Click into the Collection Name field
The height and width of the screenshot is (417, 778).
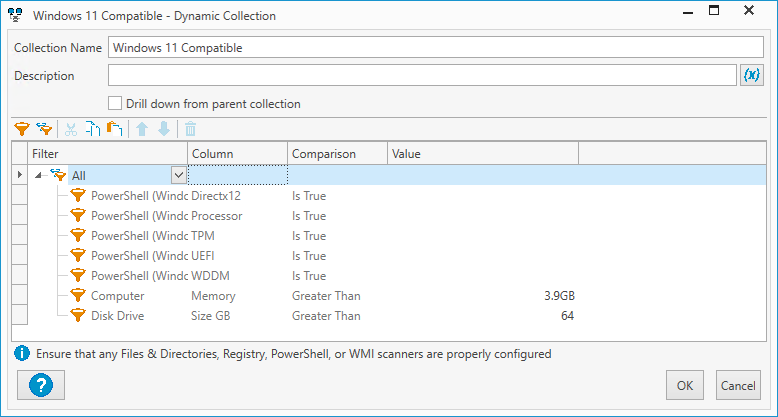[x=436, y=48]
